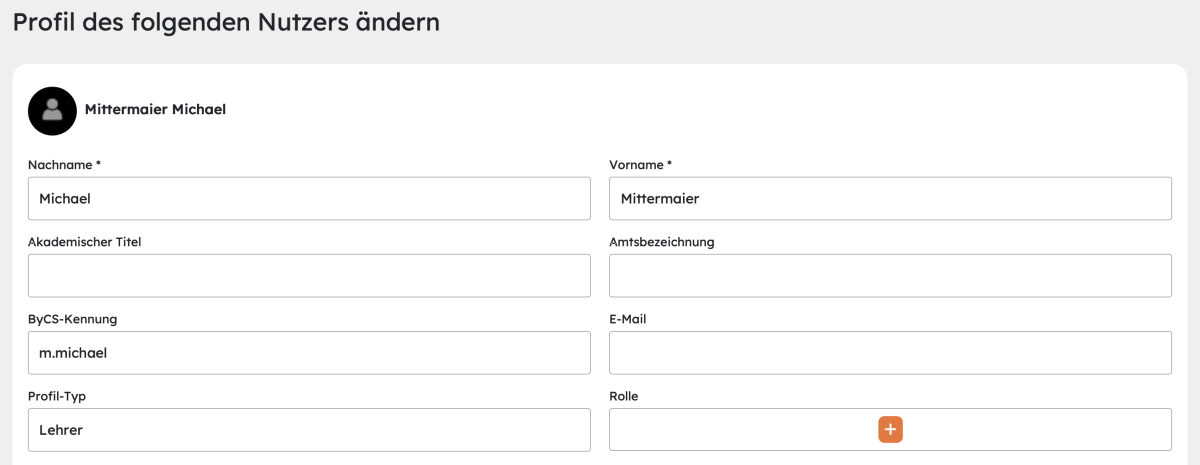Click empty area of the Rolle box
Viewport: 1200px width, 465px height.
[740, 430]
